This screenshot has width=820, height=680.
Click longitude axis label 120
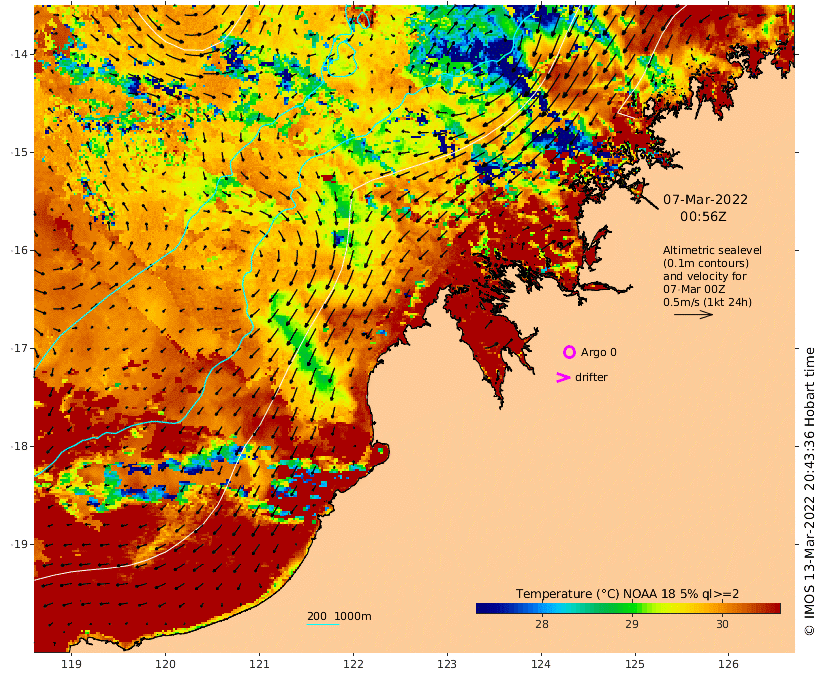[x=165, y=664]
